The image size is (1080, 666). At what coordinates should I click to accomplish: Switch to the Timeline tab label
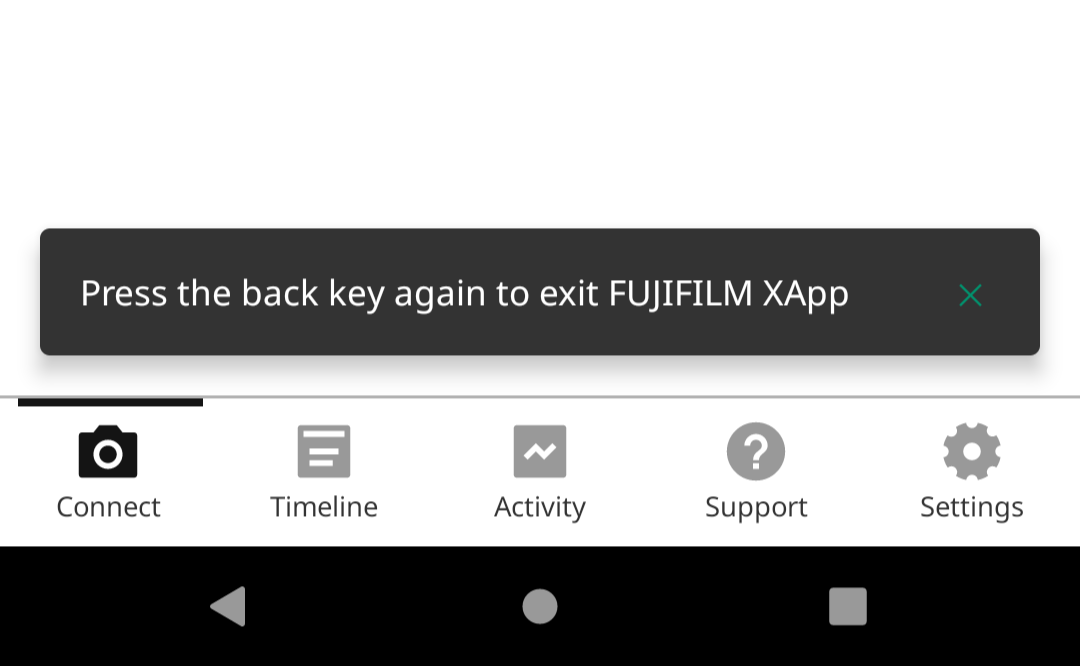click(x=324, y=507)
